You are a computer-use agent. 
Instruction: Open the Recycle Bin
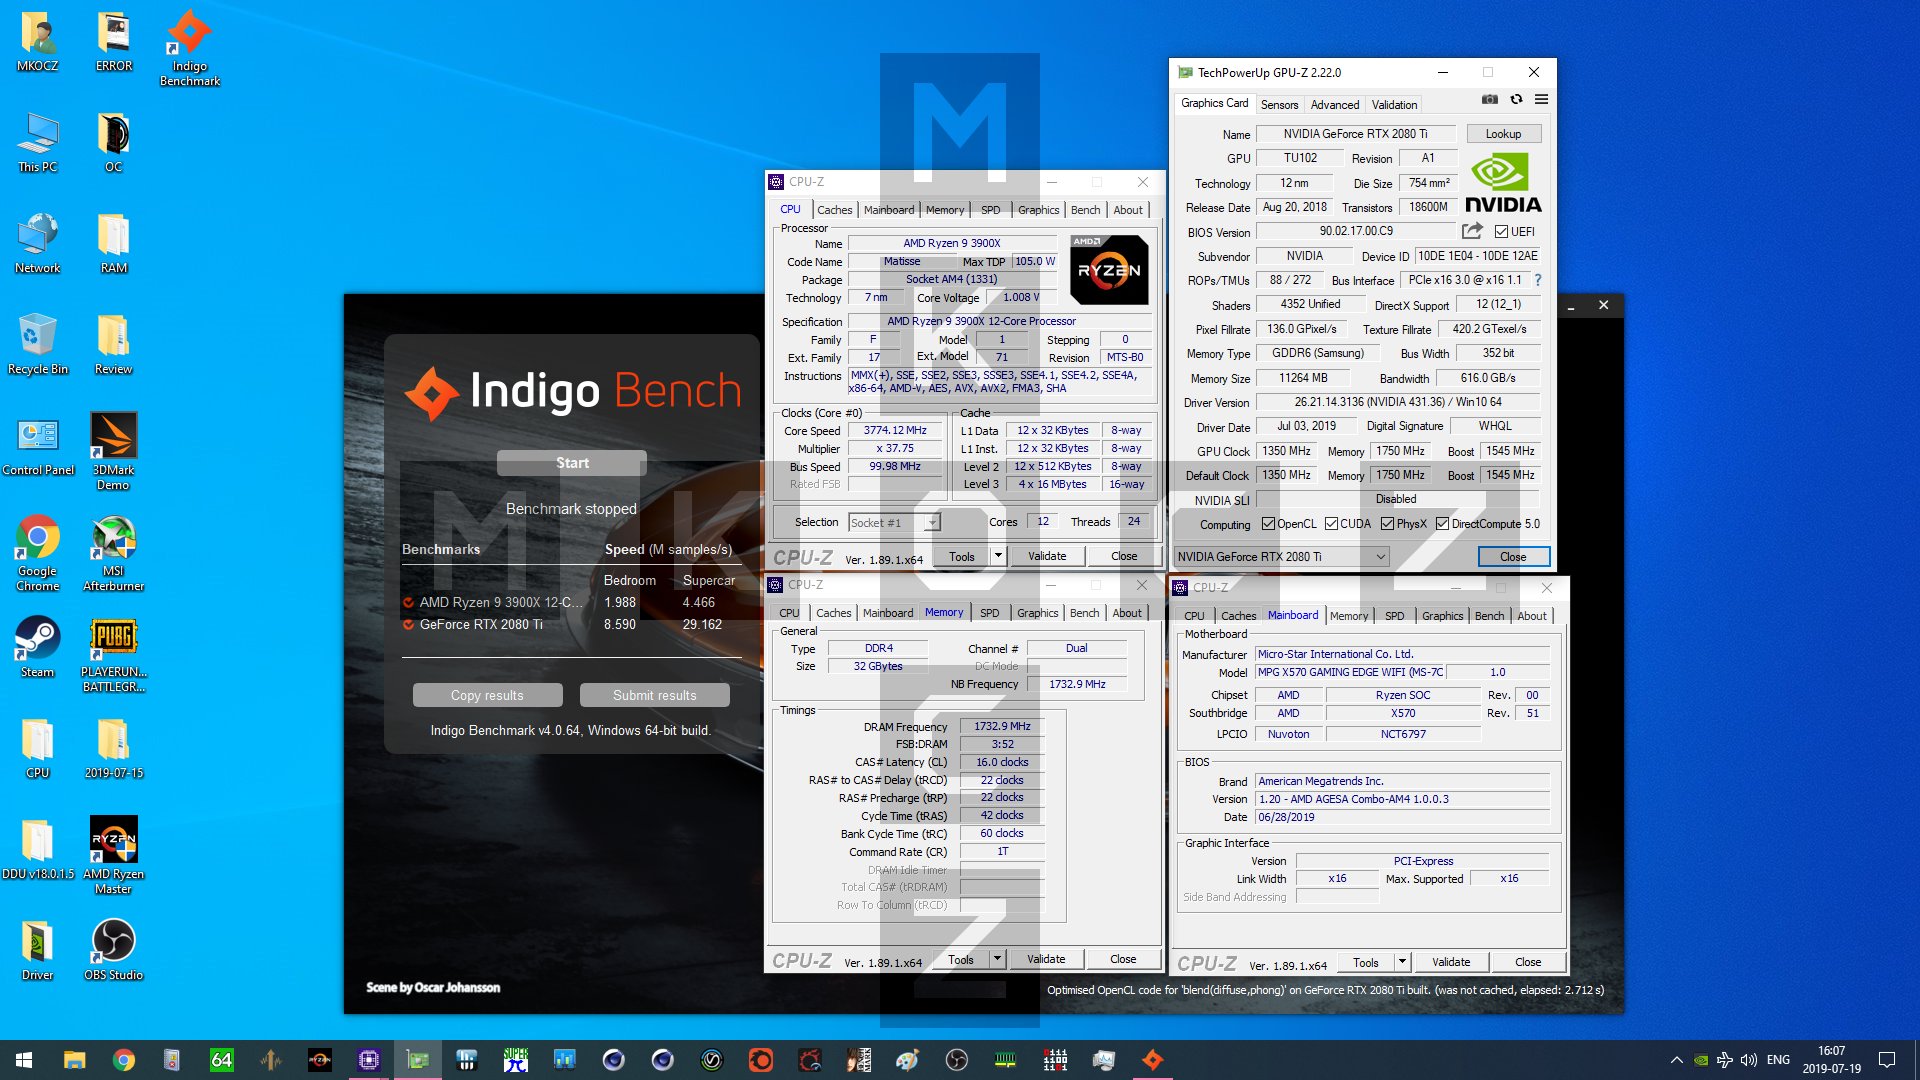(x=38, y=343)
